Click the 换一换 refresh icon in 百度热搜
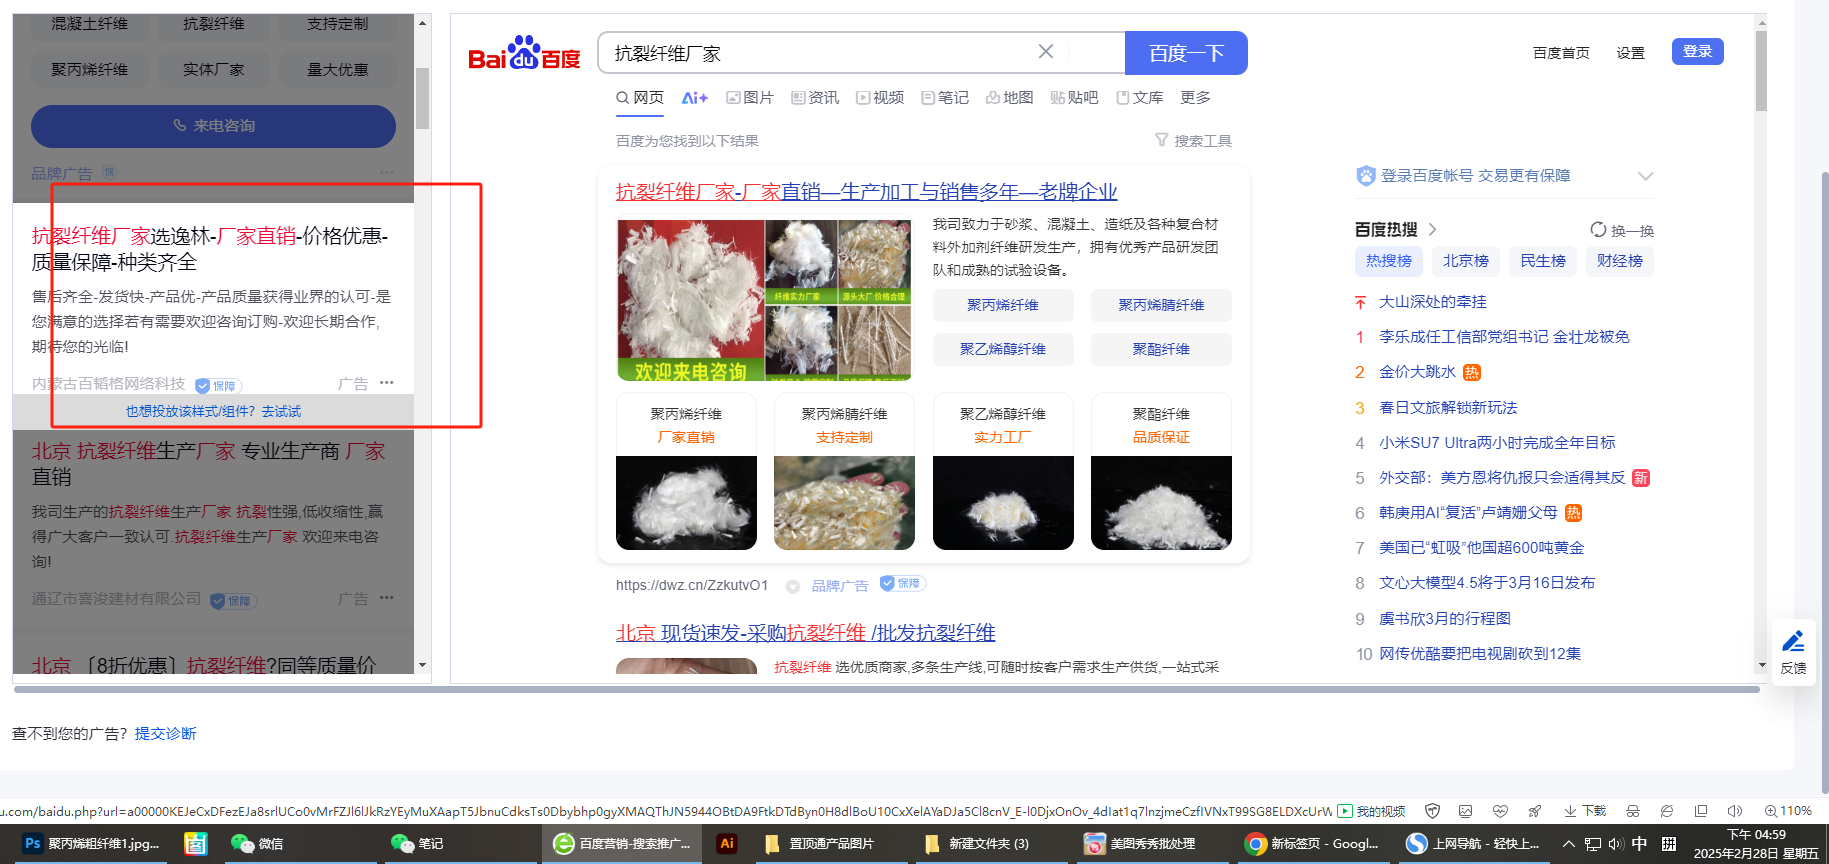Viewport: 1829px width, 864px height. 1598,230
